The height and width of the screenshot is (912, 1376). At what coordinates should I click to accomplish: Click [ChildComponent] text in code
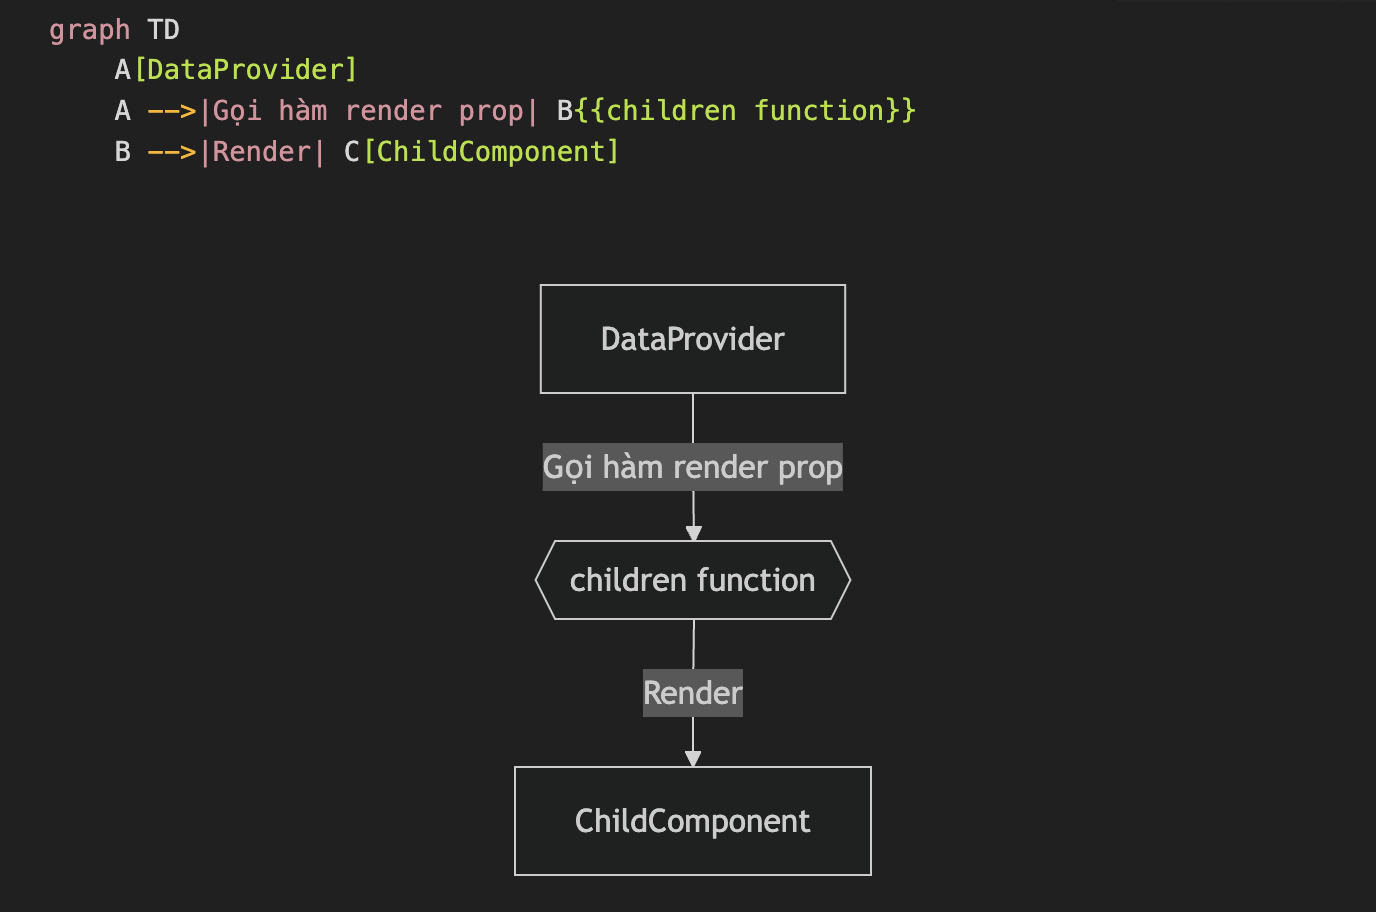(491, 152)
